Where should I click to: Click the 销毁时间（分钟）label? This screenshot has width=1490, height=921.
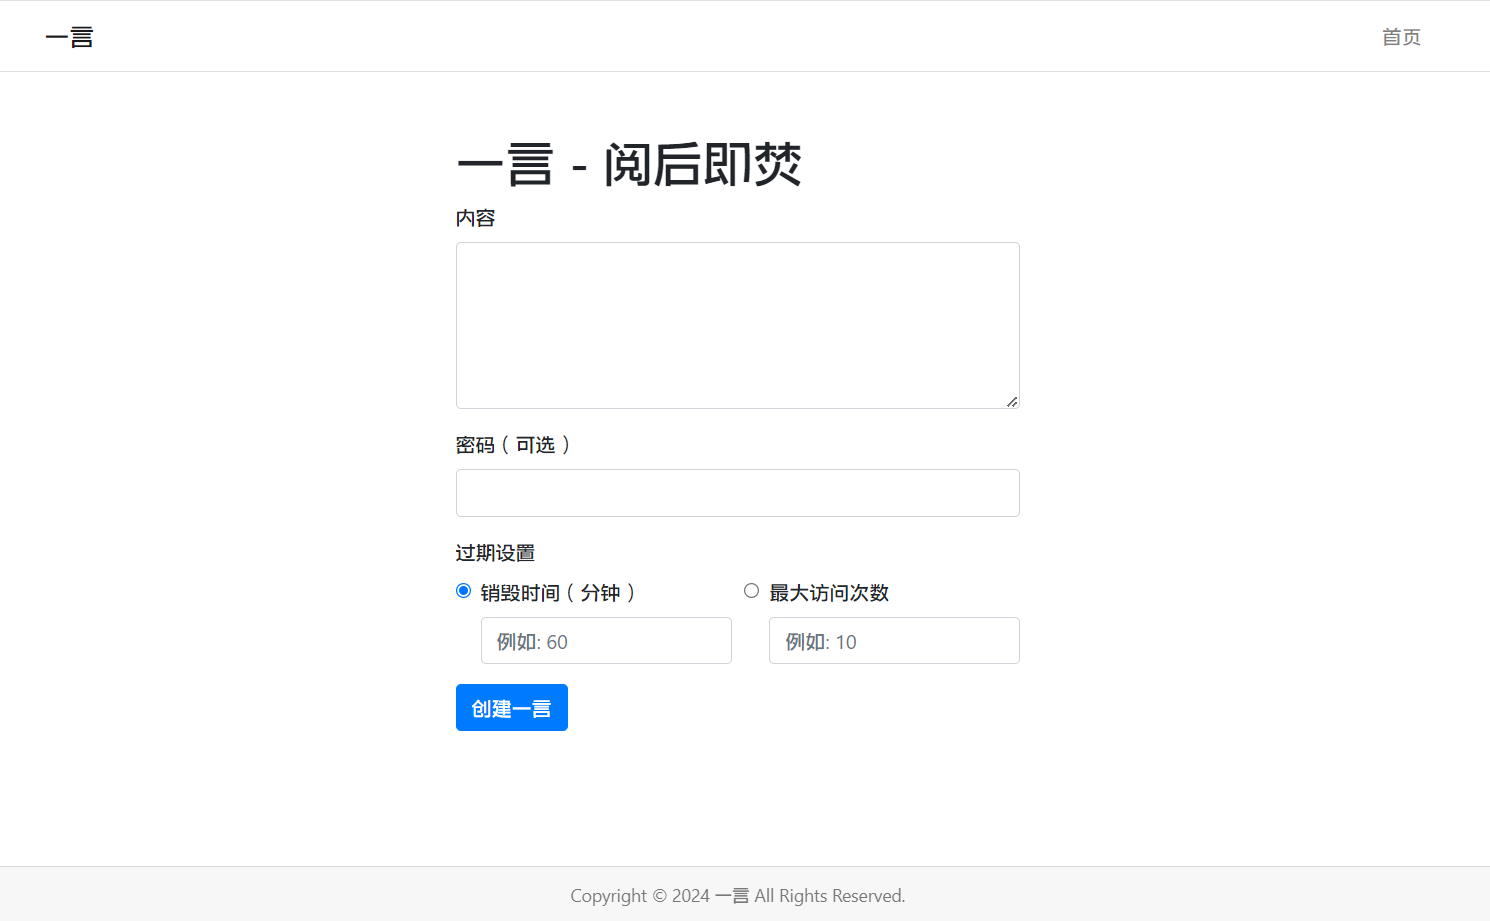(557, 592)
